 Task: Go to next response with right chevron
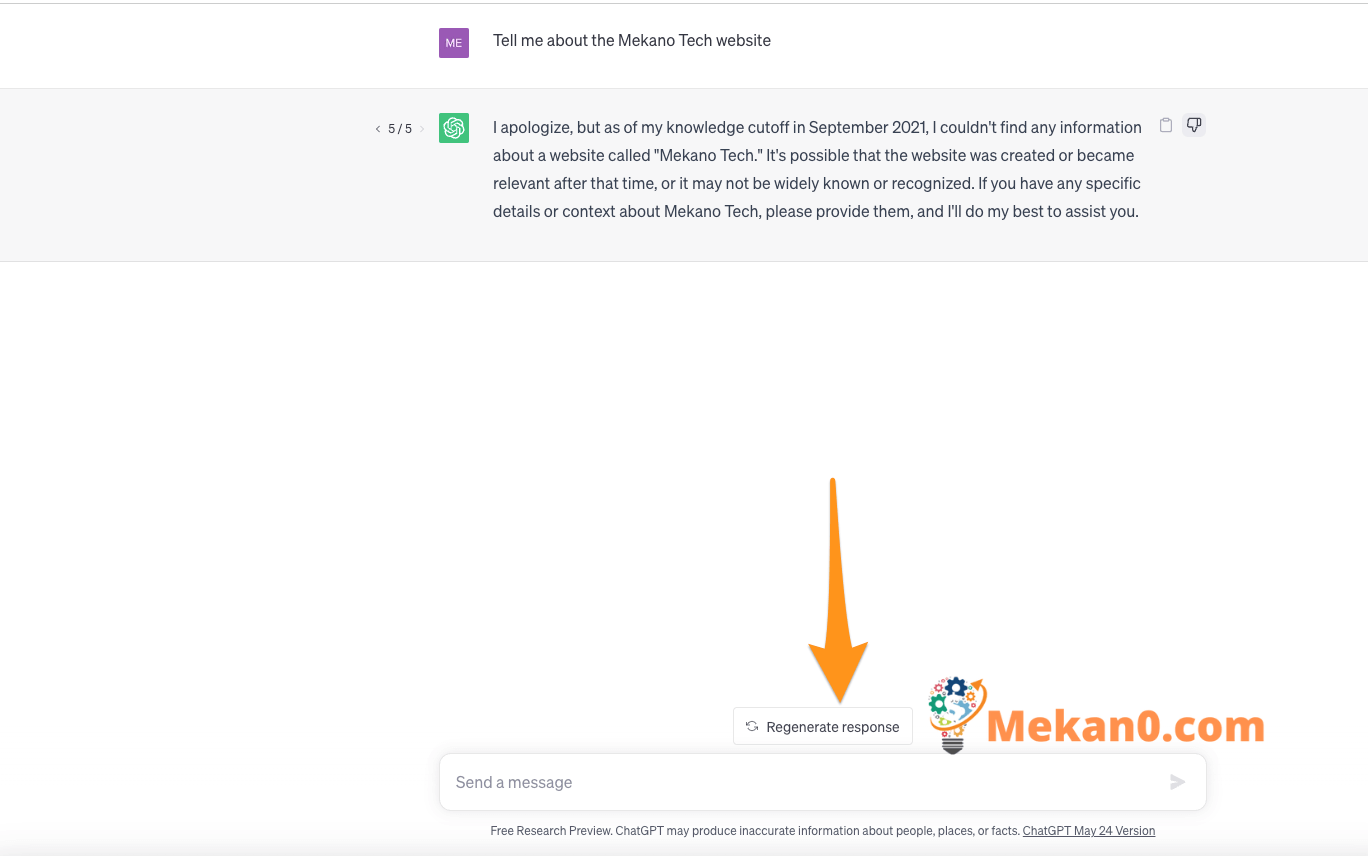(x=422, y=129)
